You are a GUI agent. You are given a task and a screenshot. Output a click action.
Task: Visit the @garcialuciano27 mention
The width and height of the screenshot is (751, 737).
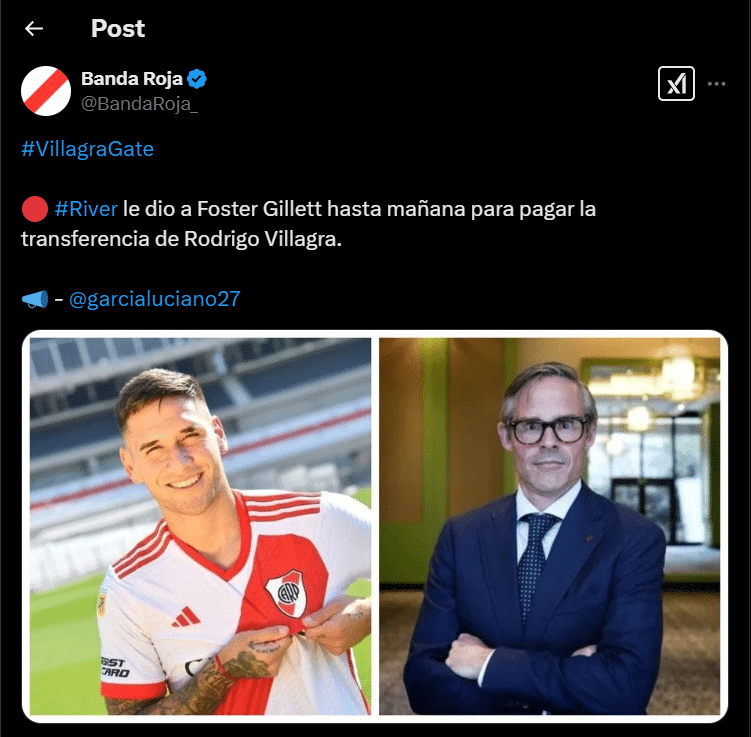click(155, 299)
